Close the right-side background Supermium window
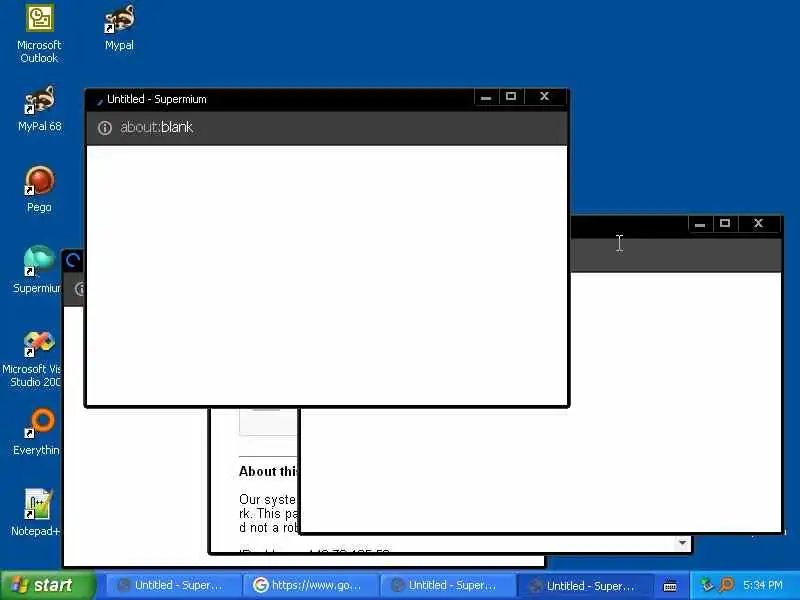Viewport: 800px width, 600px height. pyautogui.click(x=759, y=223)
